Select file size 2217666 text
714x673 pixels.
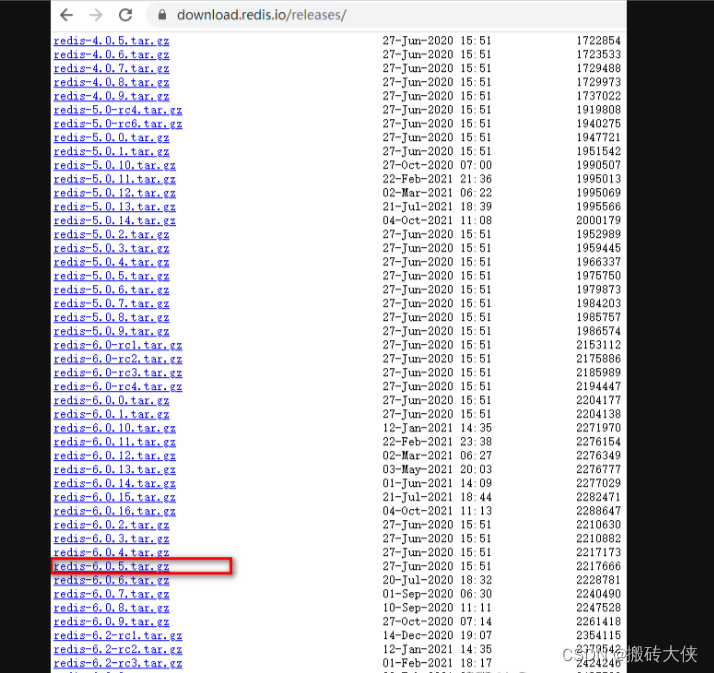coord(598,566)
